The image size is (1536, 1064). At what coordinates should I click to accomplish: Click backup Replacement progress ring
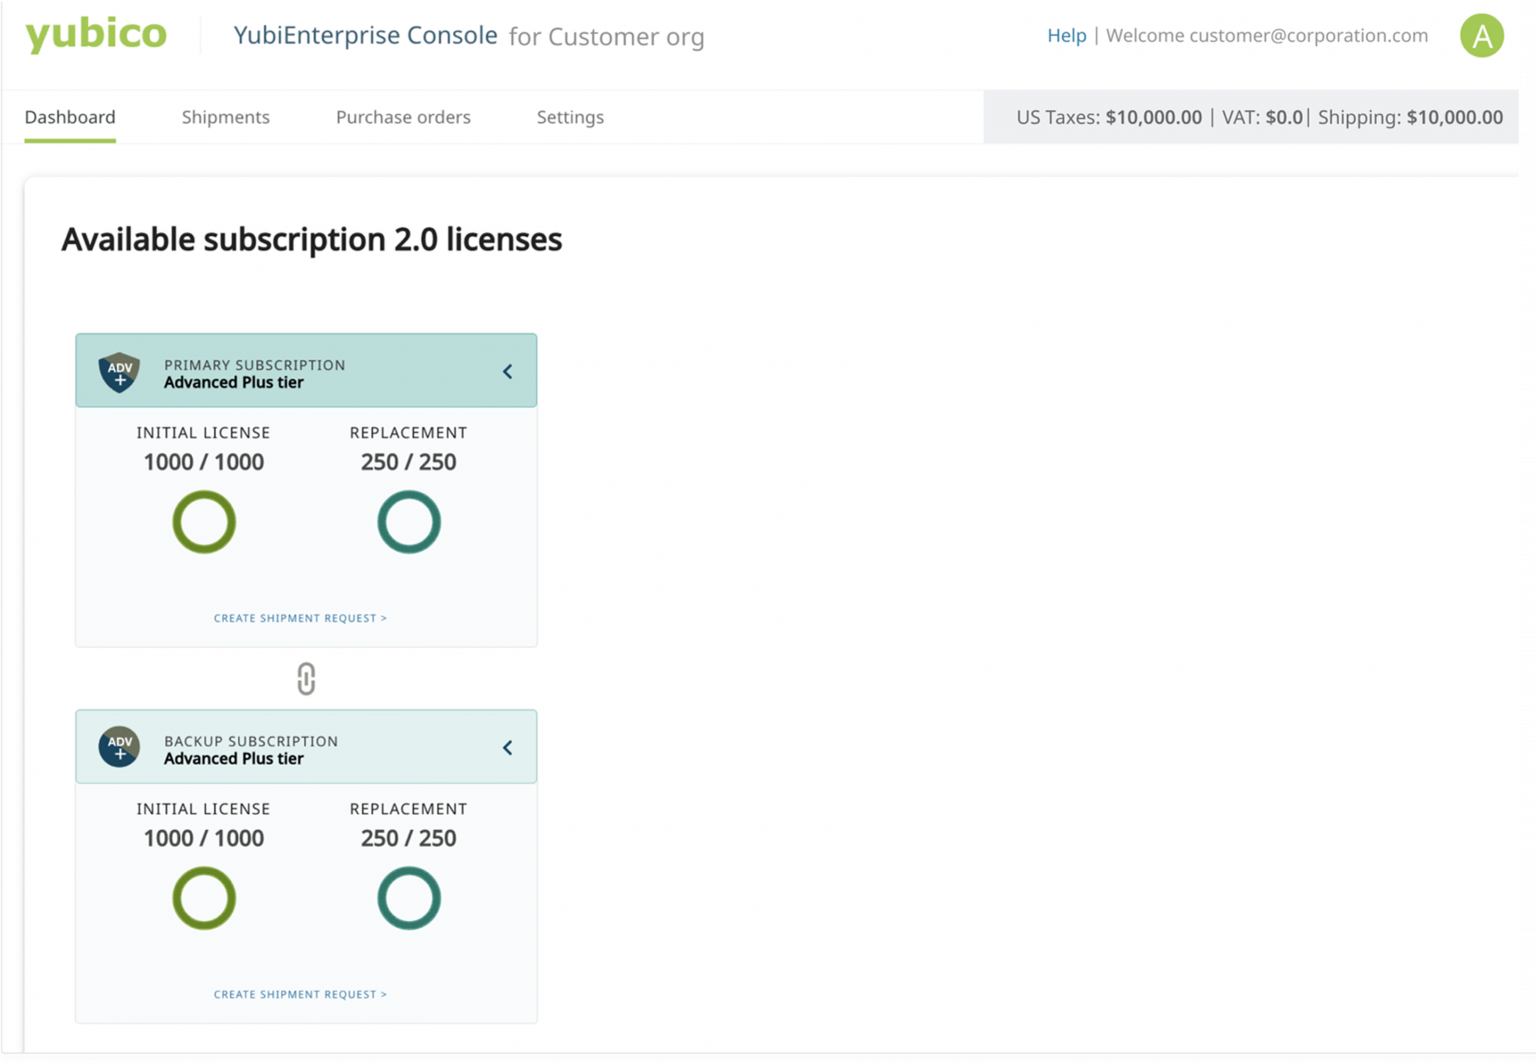point(408,898)
